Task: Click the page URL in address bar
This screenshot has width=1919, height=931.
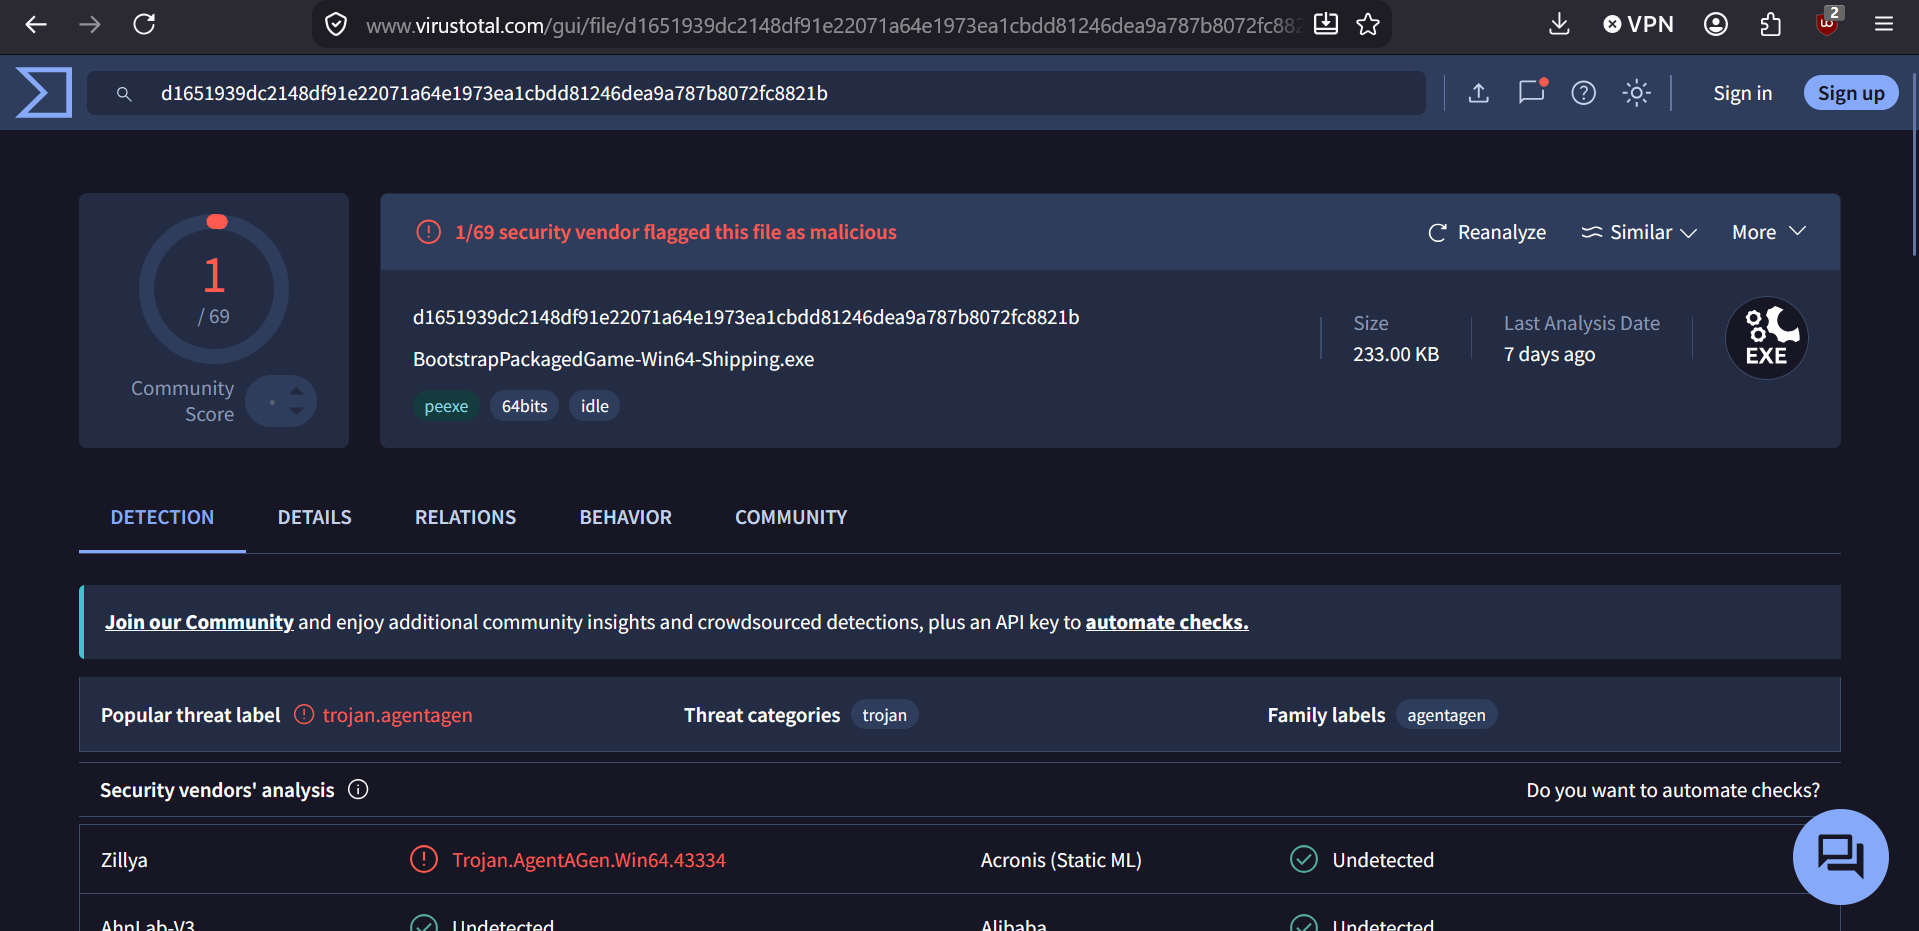Action: pyautogui.click(x=833, y=25)
